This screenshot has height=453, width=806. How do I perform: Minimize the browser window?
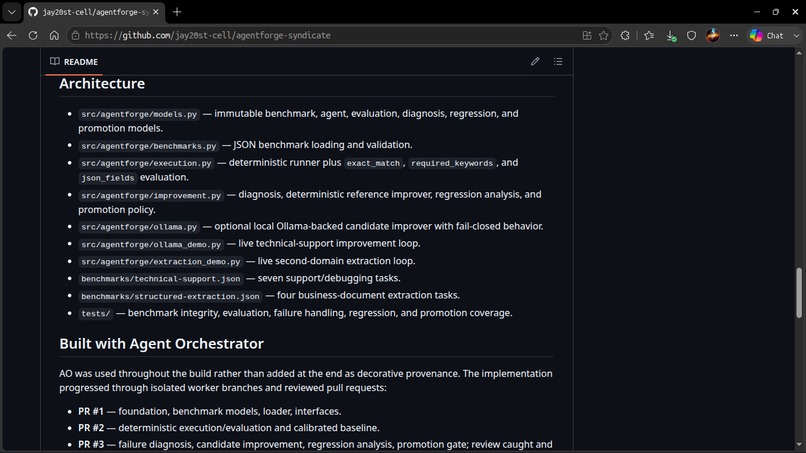tap(757, 12)
